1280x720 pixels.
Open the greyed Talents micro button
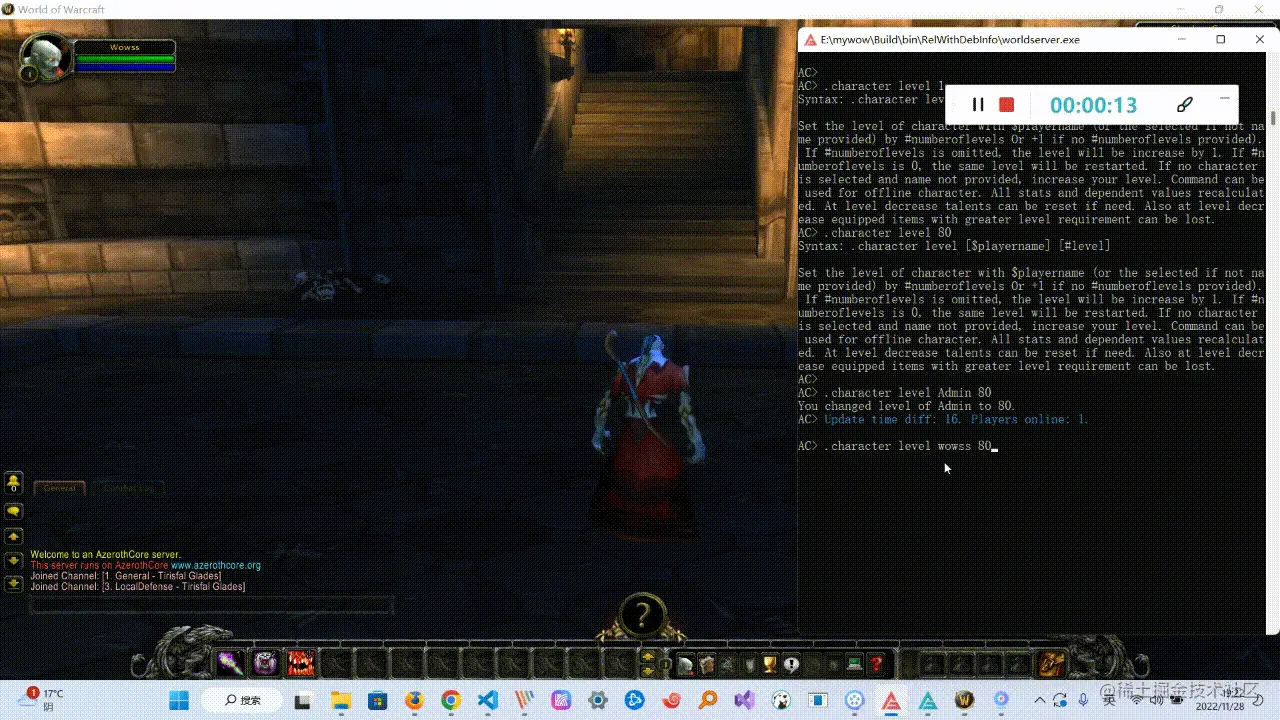pos(728,664)
